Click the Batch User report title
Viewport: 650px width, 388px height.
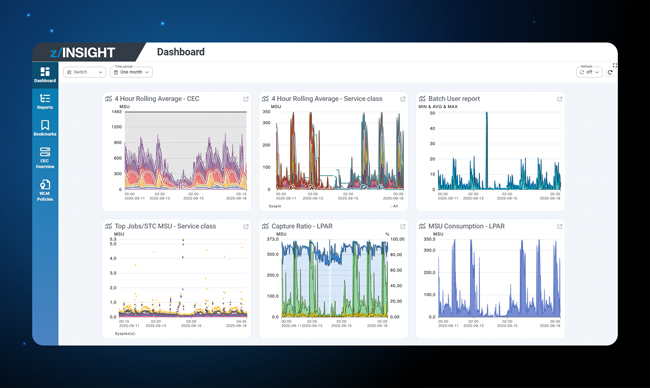pyautogui.click(x=454, y=99)
